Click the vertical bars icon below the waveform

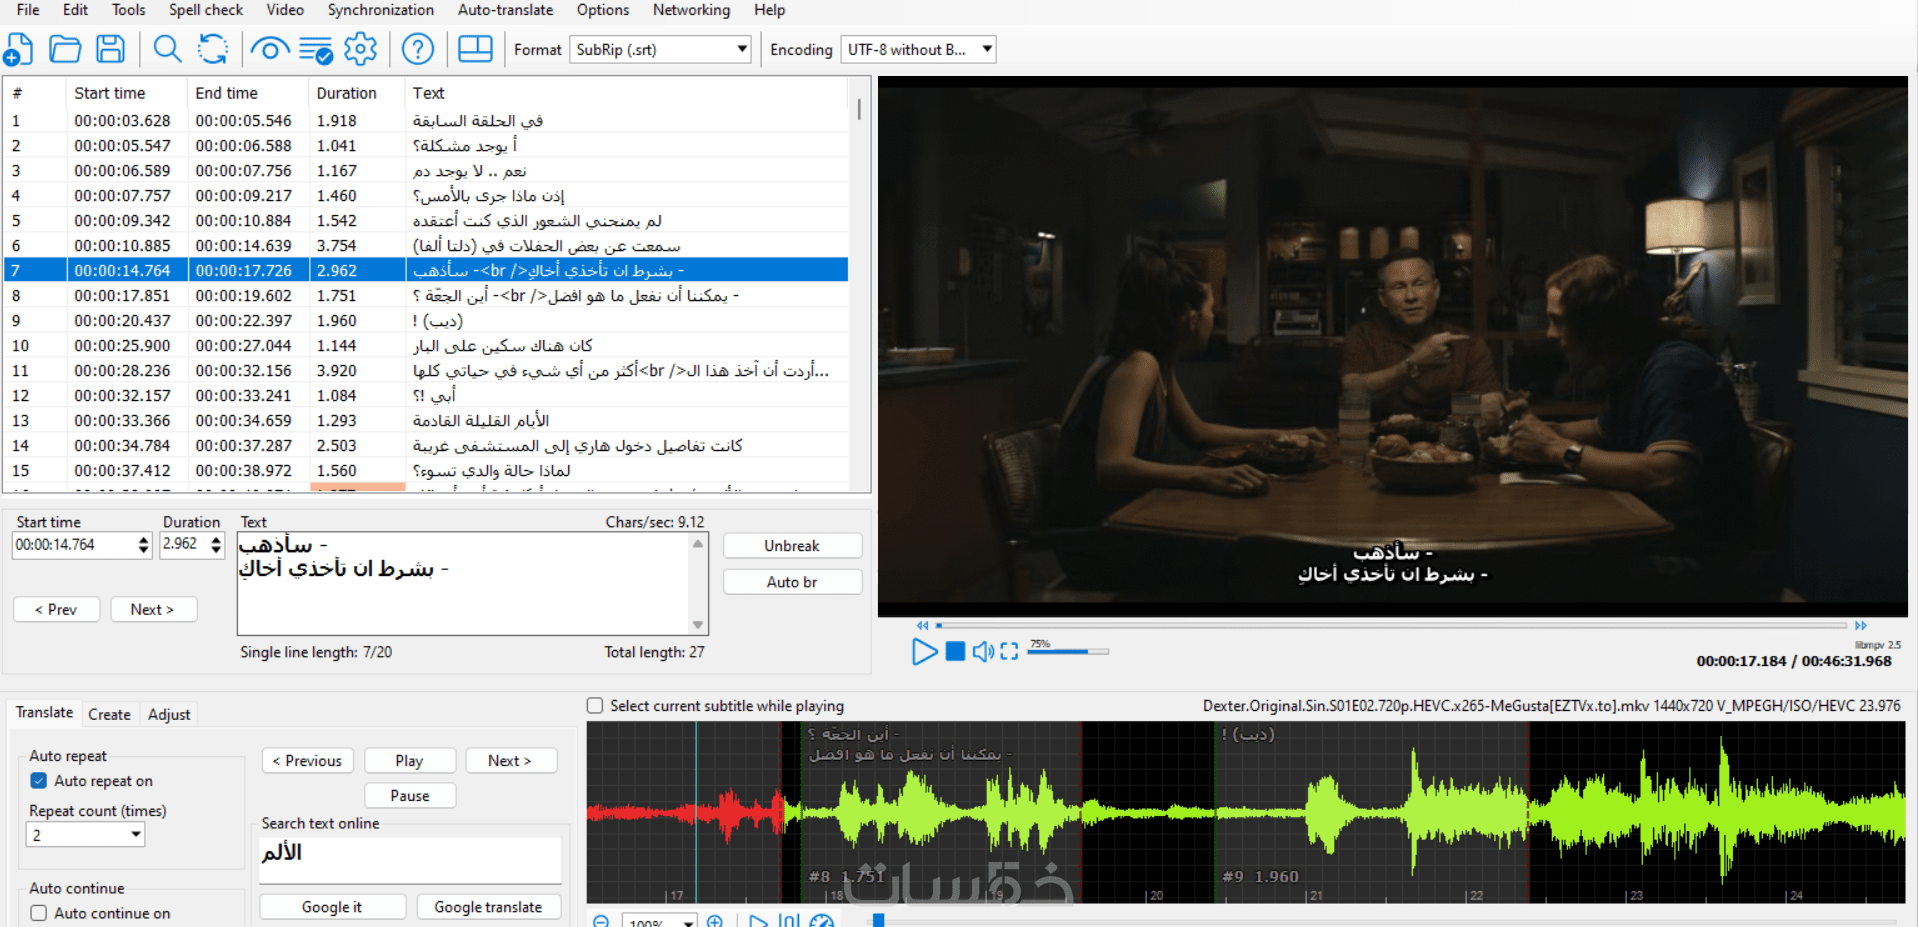point(789,921)
